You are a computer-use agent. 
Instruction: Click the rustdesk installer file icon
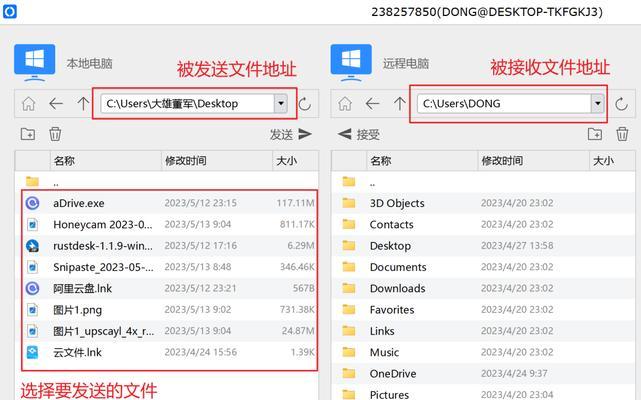[x=32, y=245]
